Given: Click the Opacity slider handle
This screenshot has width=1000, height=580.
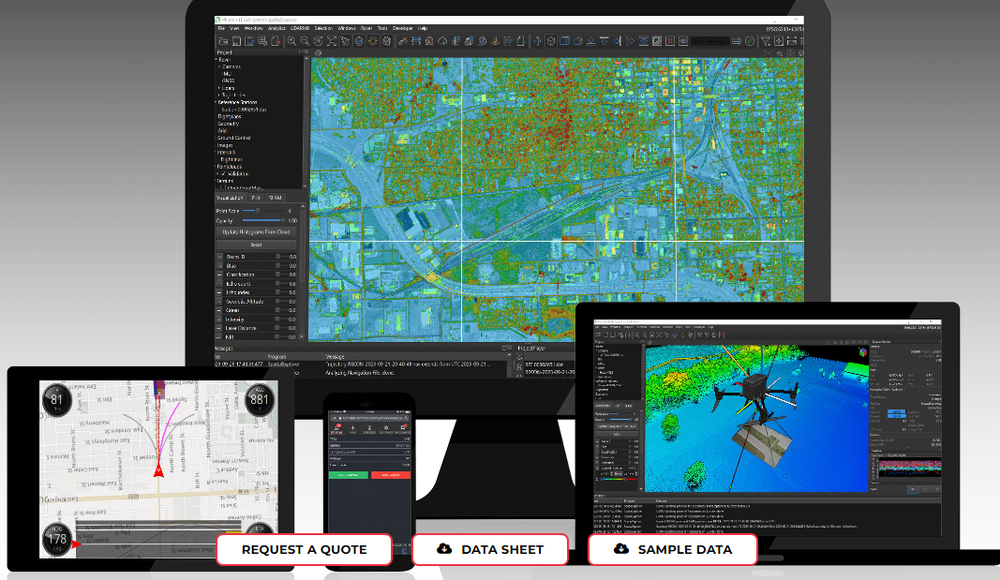Looking at the screenshot, I should (x=284, y=220).
